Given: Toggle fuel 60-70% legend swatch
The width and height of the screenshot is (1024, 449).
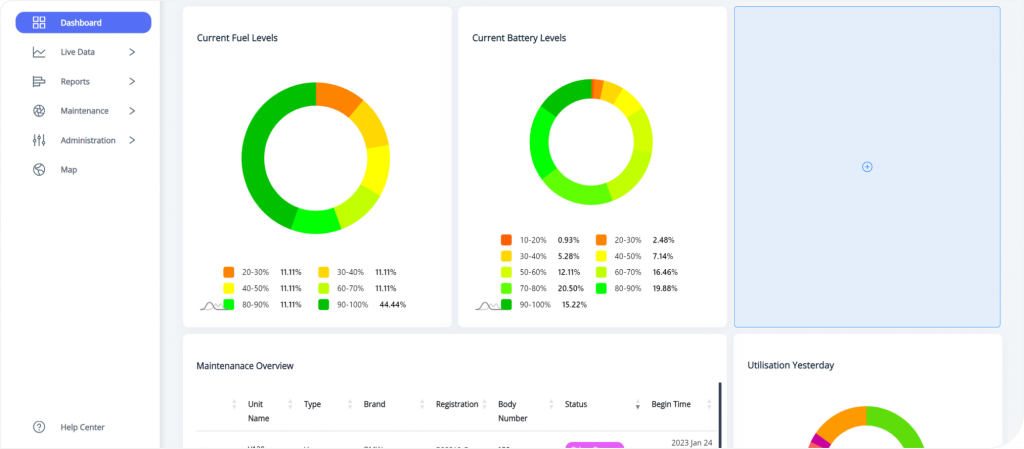Looking at the screenshot, I should [324, 288].
